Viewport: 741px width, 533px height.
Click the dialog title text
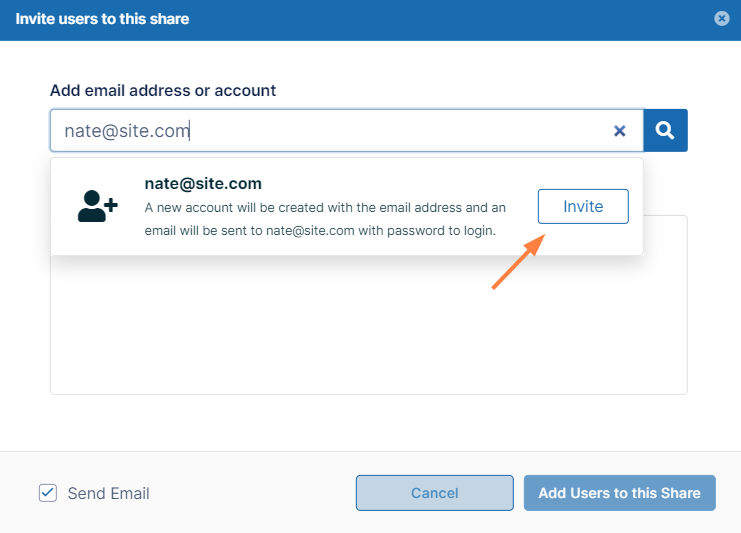[102, 19]
